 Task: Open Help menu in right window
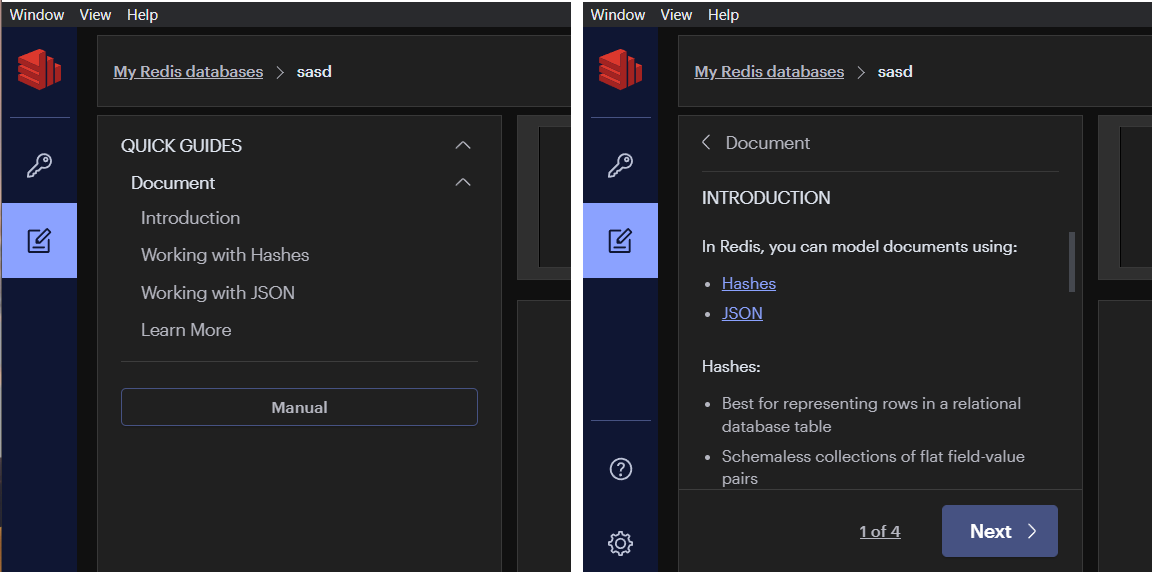tap(724, 15)
